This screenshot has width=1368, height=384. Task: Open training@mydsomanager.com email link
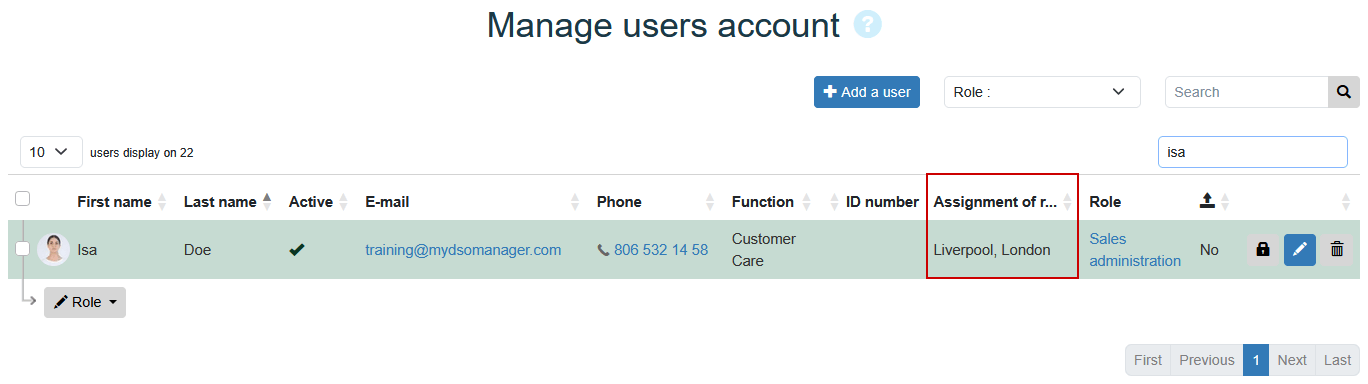463,250
